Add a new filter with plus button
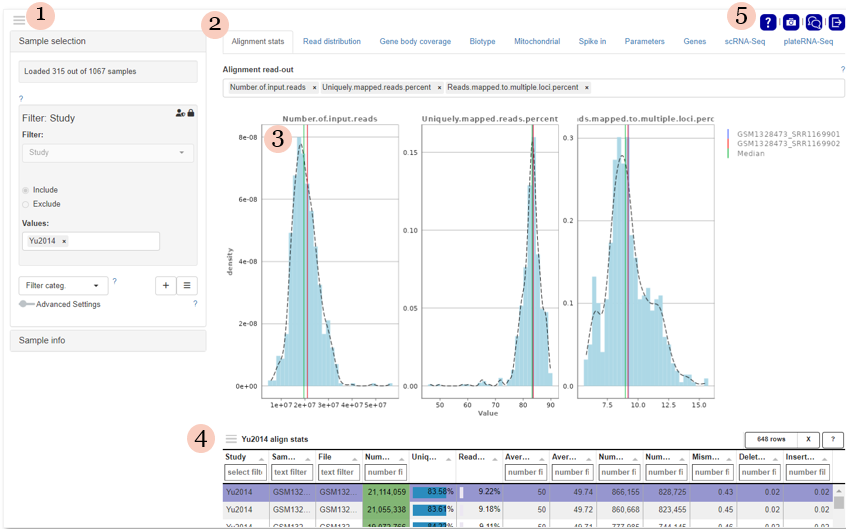The image size is (846, 529). (165, 286)
